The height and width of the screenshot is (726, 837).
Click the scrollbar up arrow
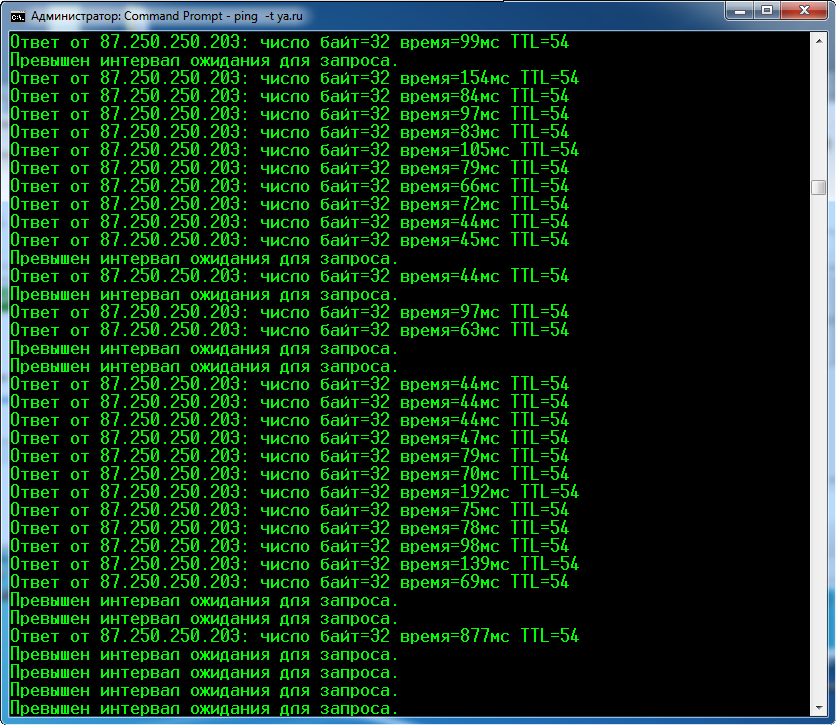pos(819,40)
